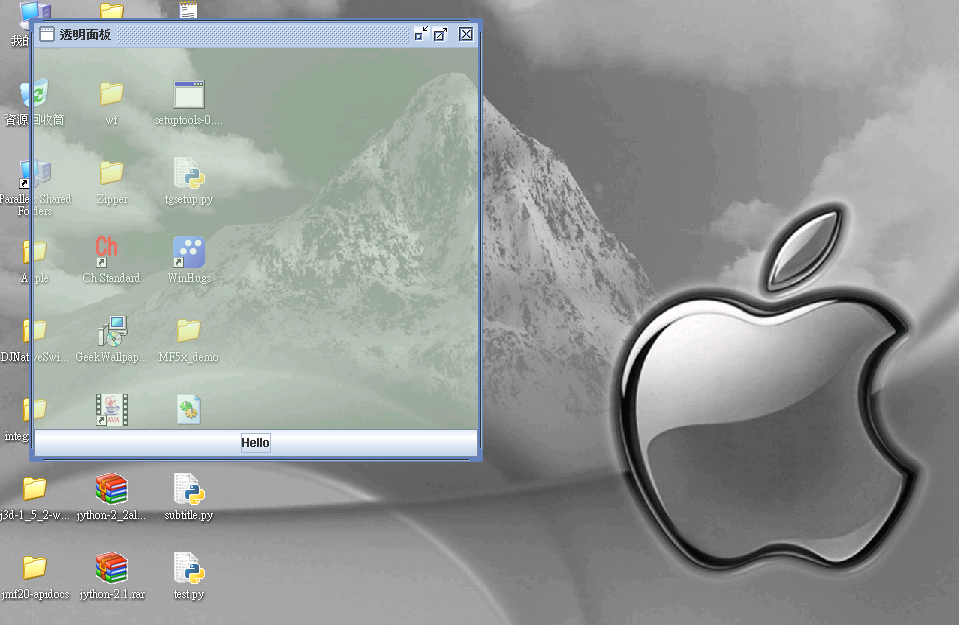The width and height of the screenshot is (959, 625).
Task: Click the wf folder seen through the panel
Action: pyautogui.click(x=112, y=94)
